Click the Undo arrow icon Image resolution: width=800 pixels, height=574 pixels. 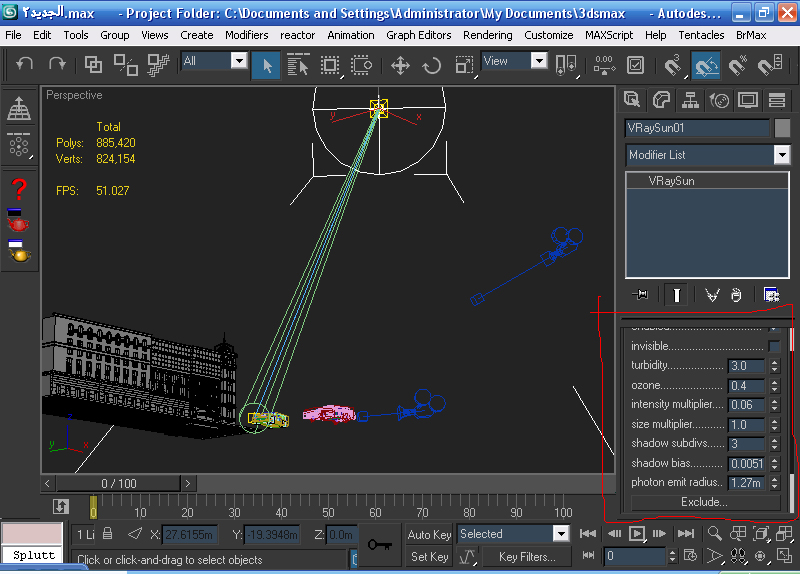tap(24, 64)
